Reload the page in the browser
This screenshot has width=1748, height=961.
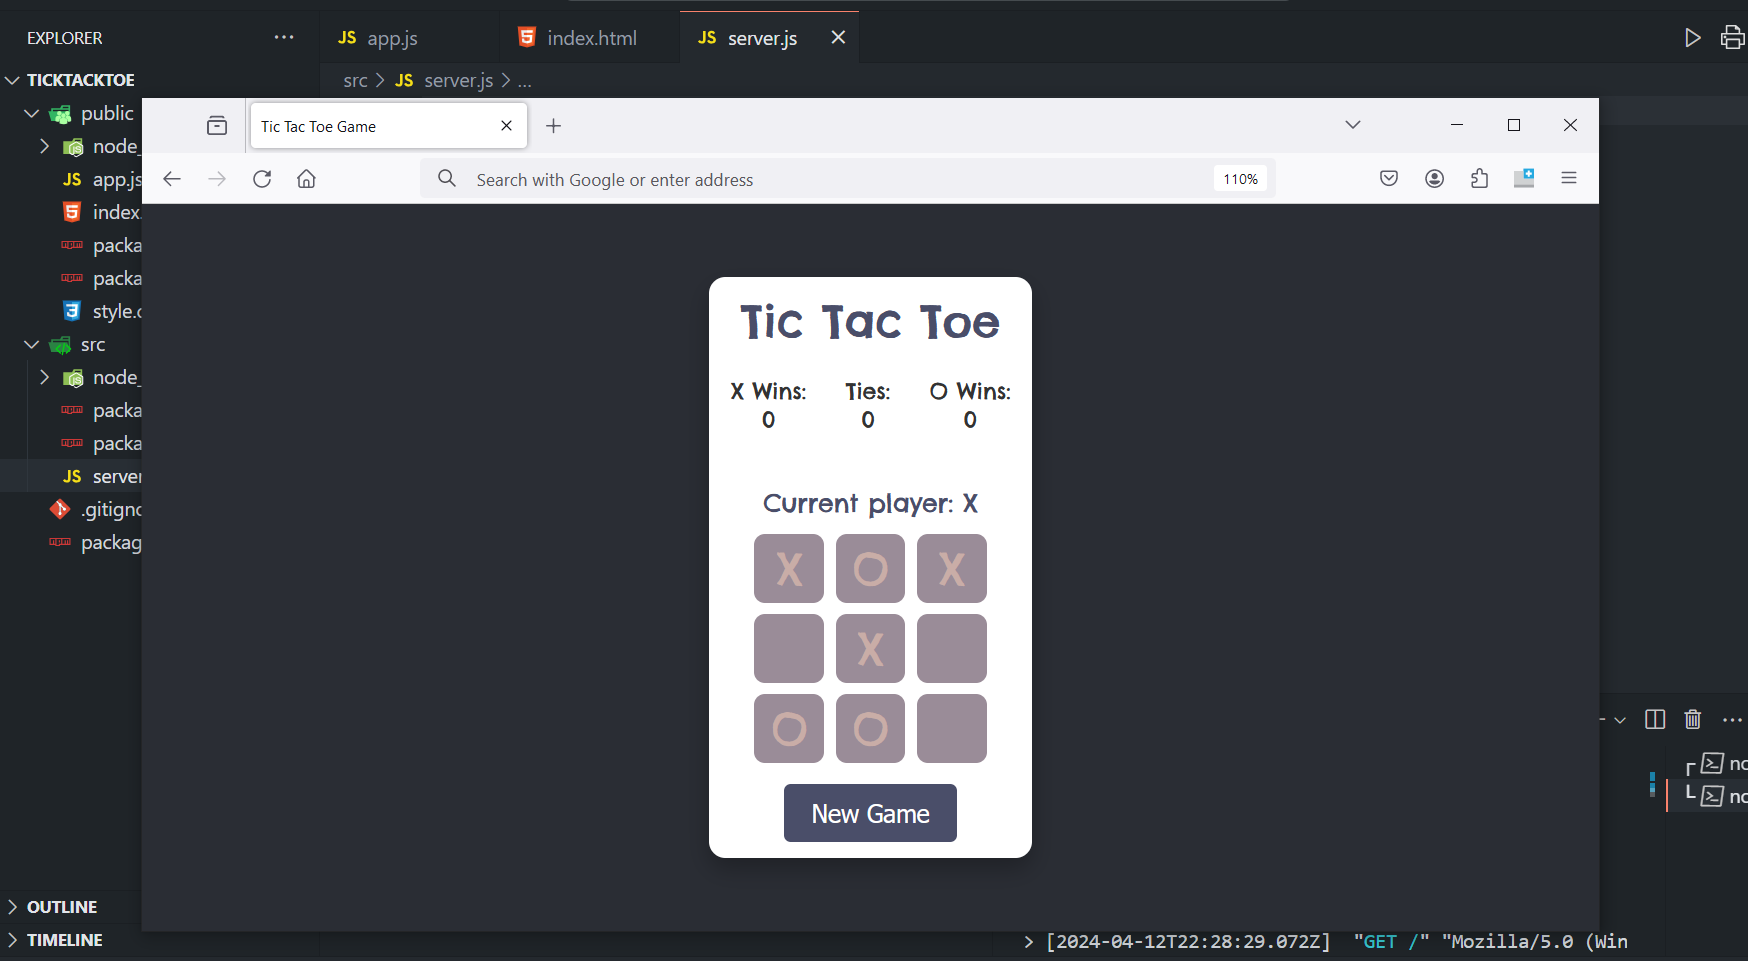click(x=262, y=179)
